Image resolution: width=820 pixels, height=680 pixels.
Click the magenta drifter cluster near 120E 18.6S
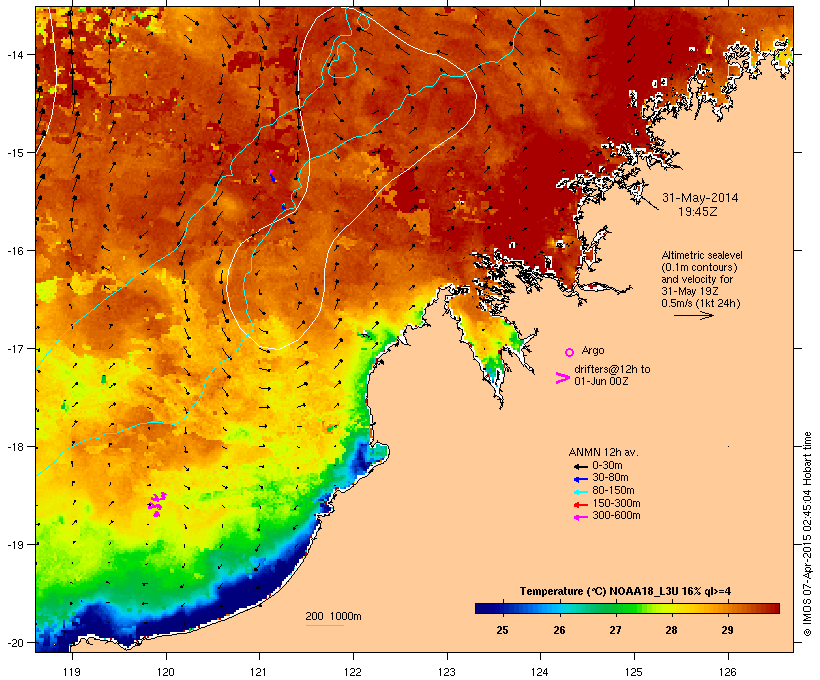coord(157,504)
